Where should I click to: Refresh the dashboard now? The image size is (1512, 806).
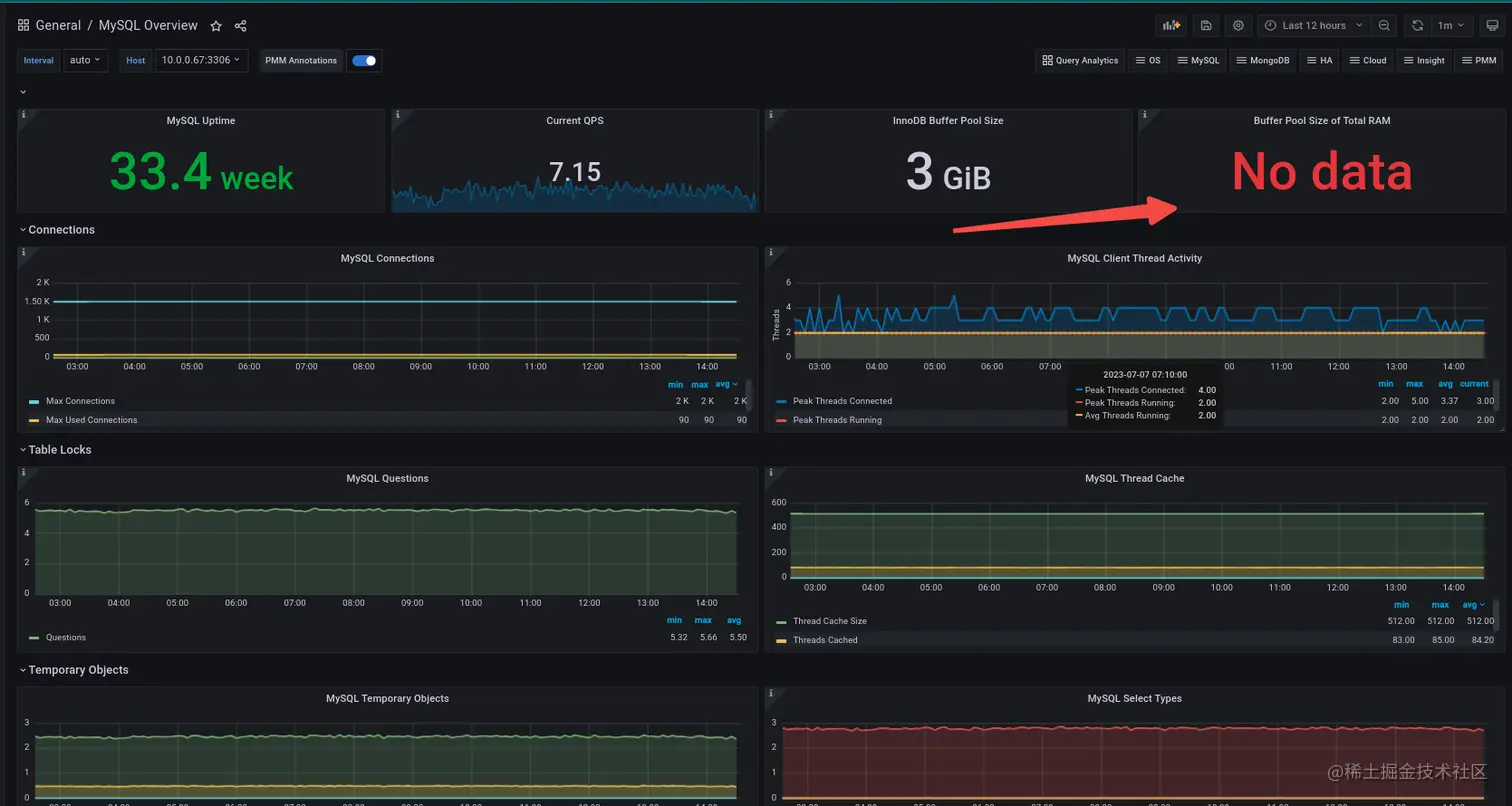point(1418,26)
